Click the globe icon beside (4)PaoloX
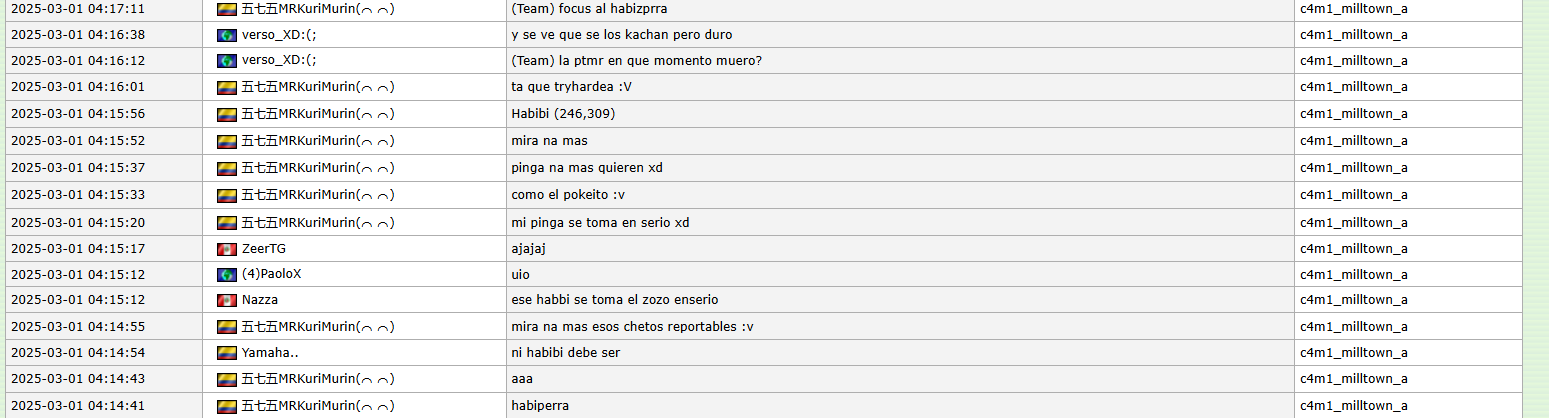Viewport: 1549px width, 418px height. (x=227, y=274)
